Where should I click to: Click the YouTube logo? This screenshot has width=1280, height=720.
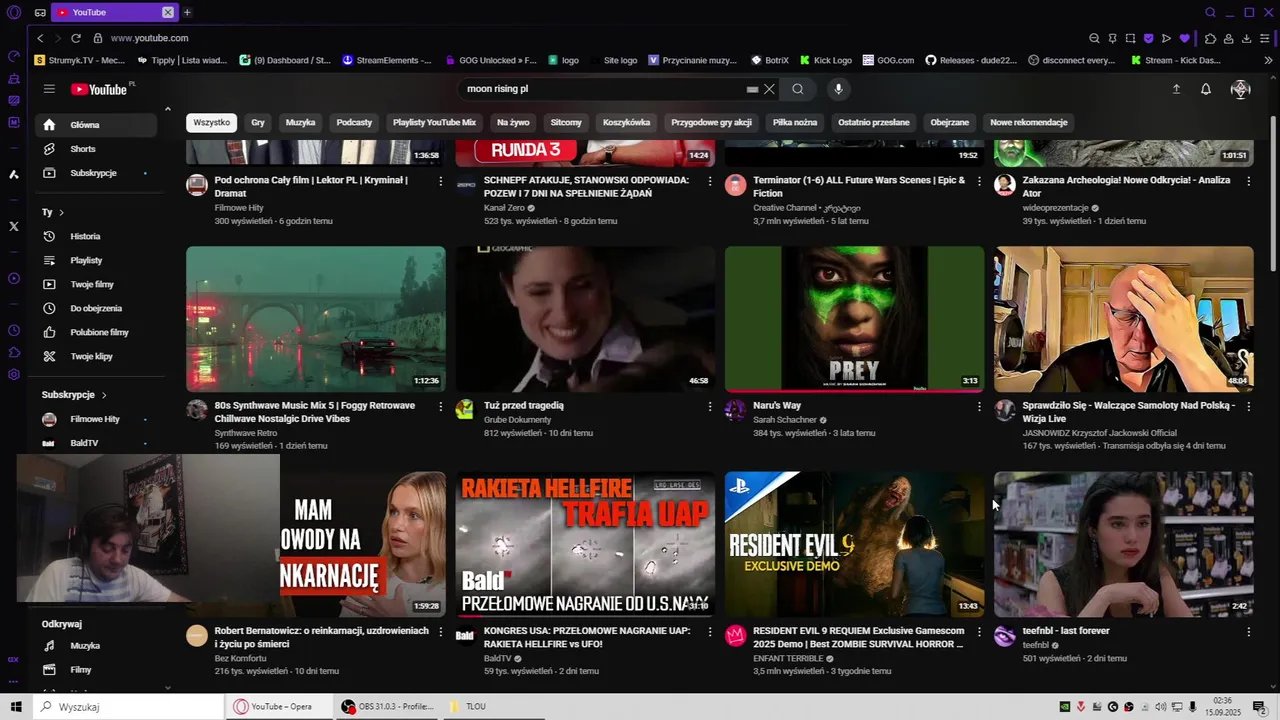click(x=99, y=89)
